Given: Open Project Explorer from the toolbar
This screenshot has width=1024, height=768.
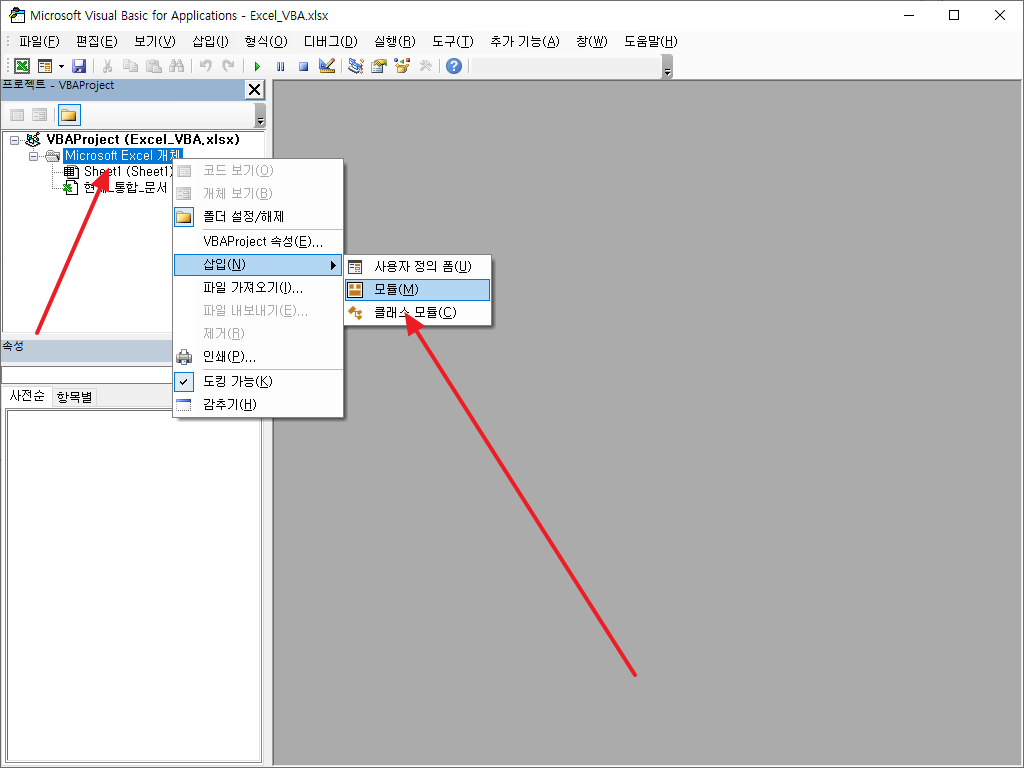Looking at the screenshot, I should tap(355, 66).
